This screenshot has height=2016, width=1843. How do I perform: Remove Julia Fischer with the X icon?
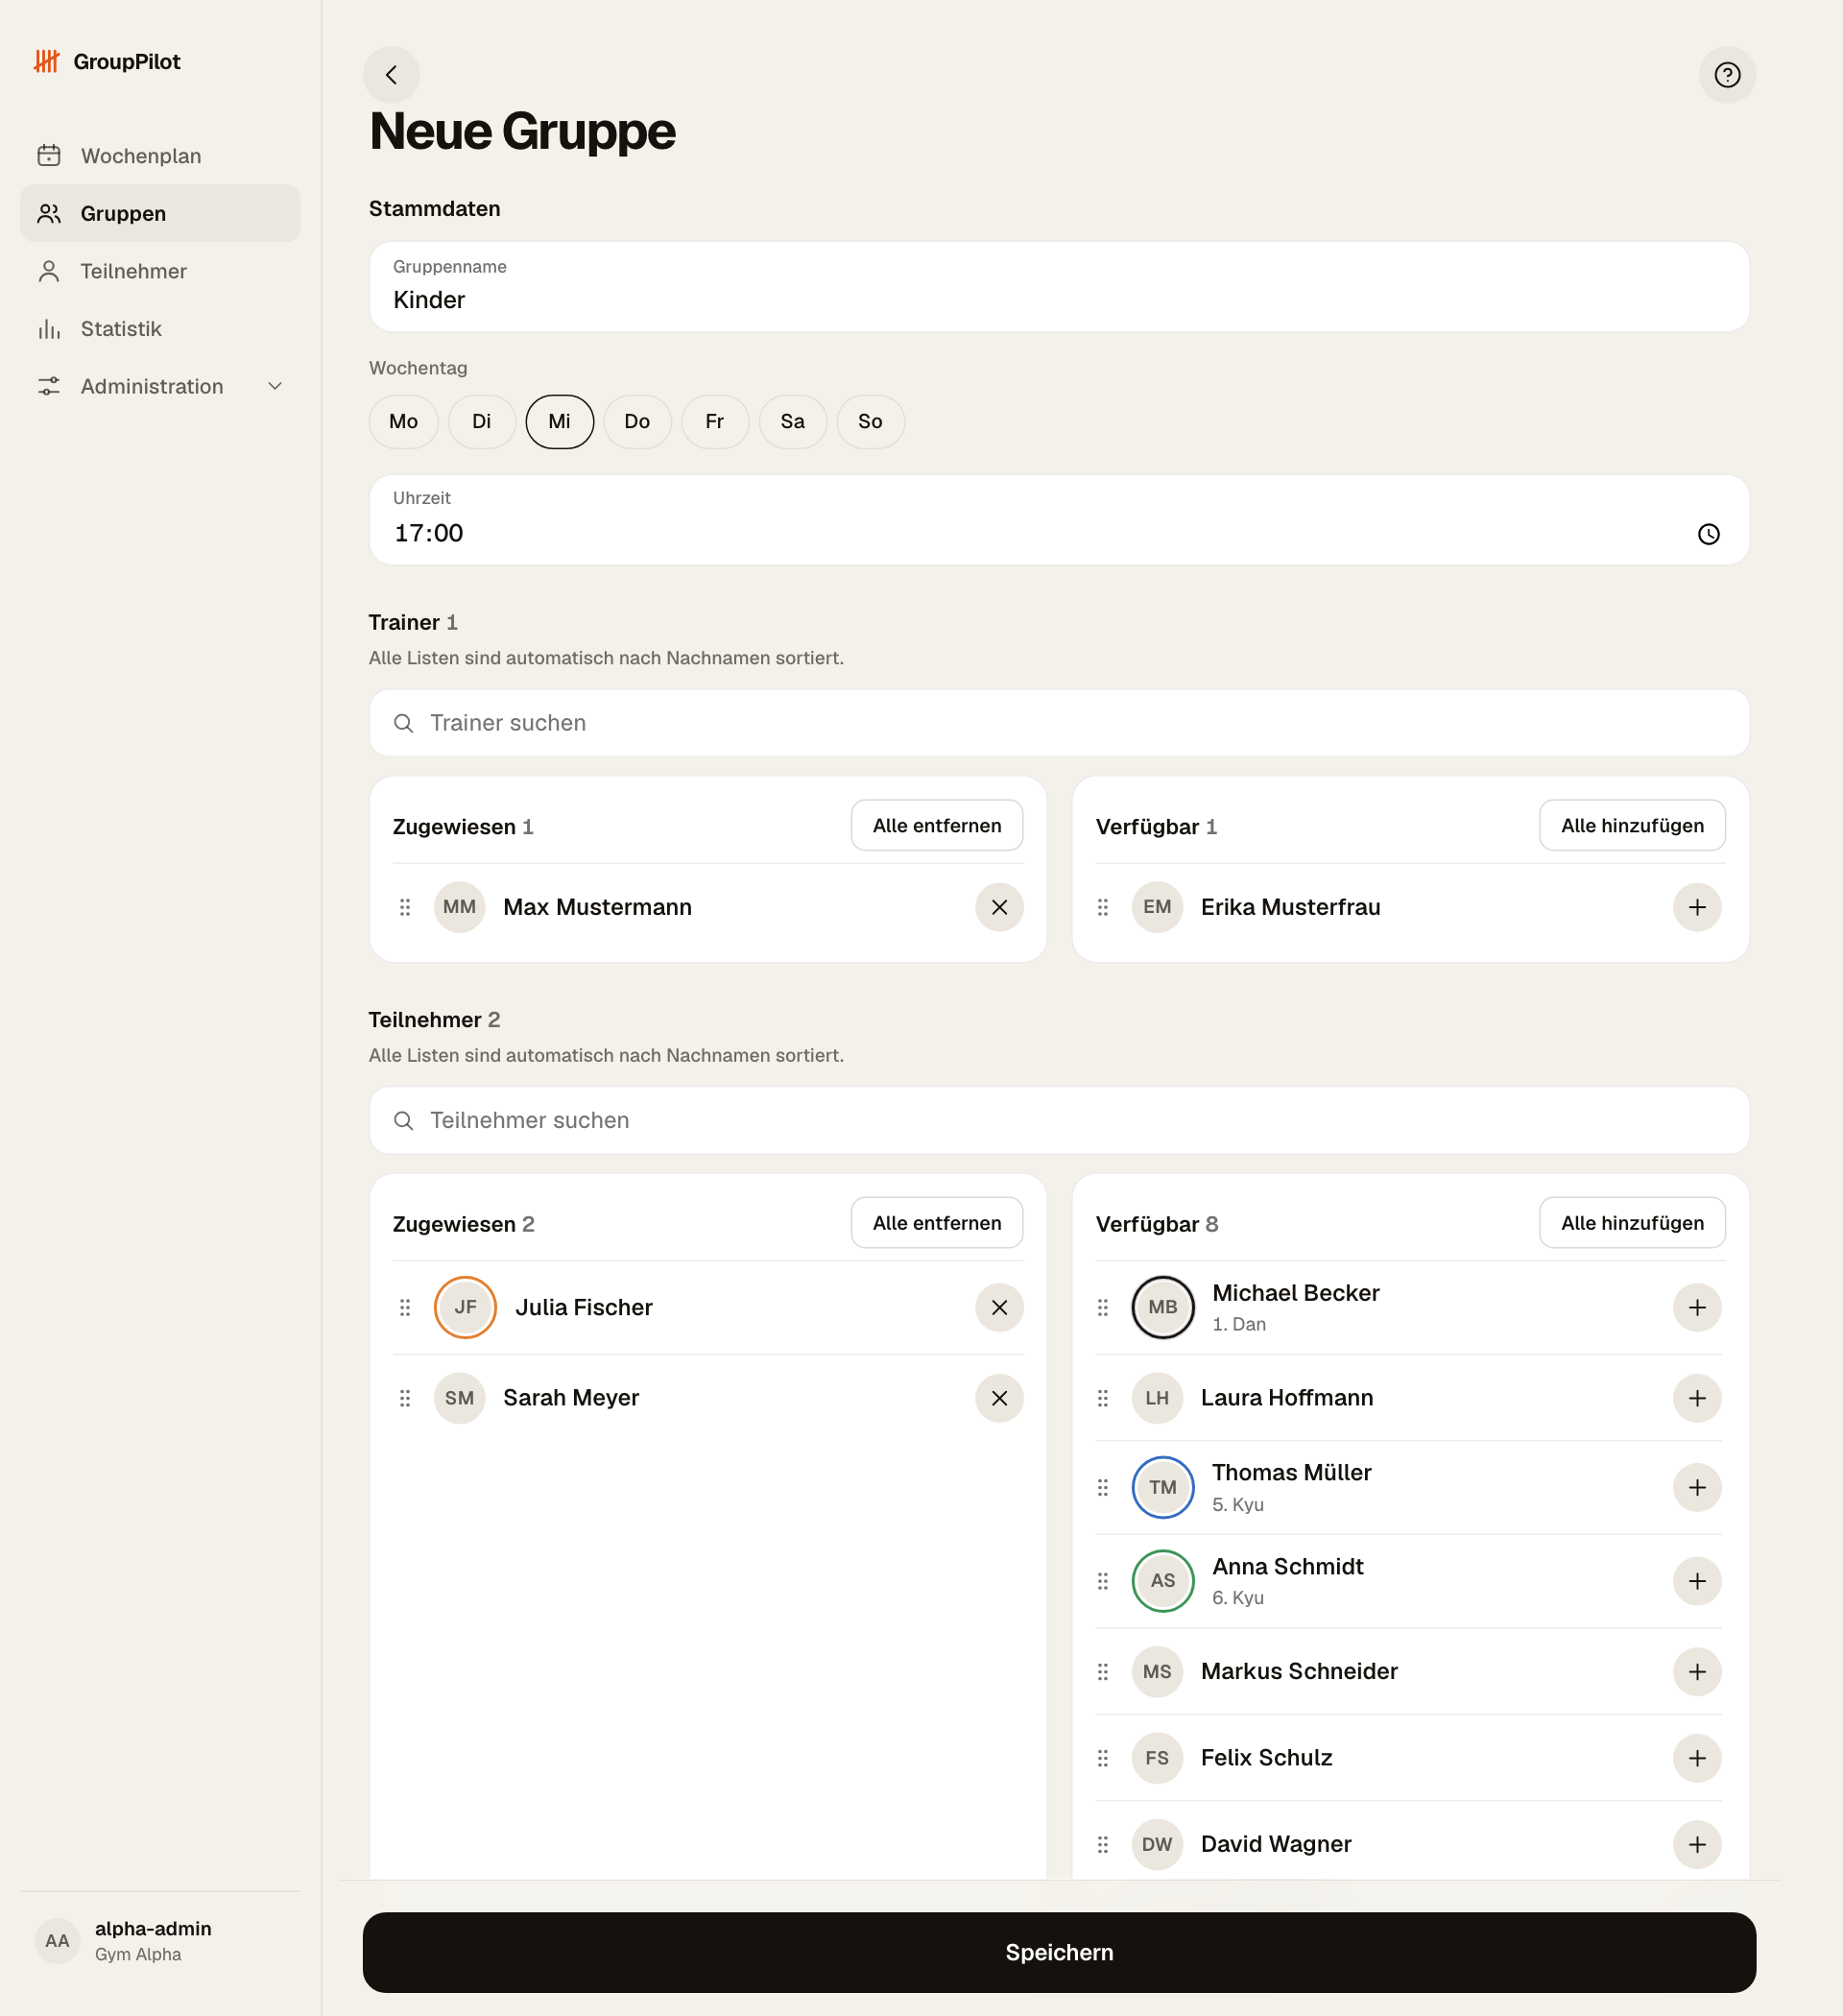(999, 1307)
